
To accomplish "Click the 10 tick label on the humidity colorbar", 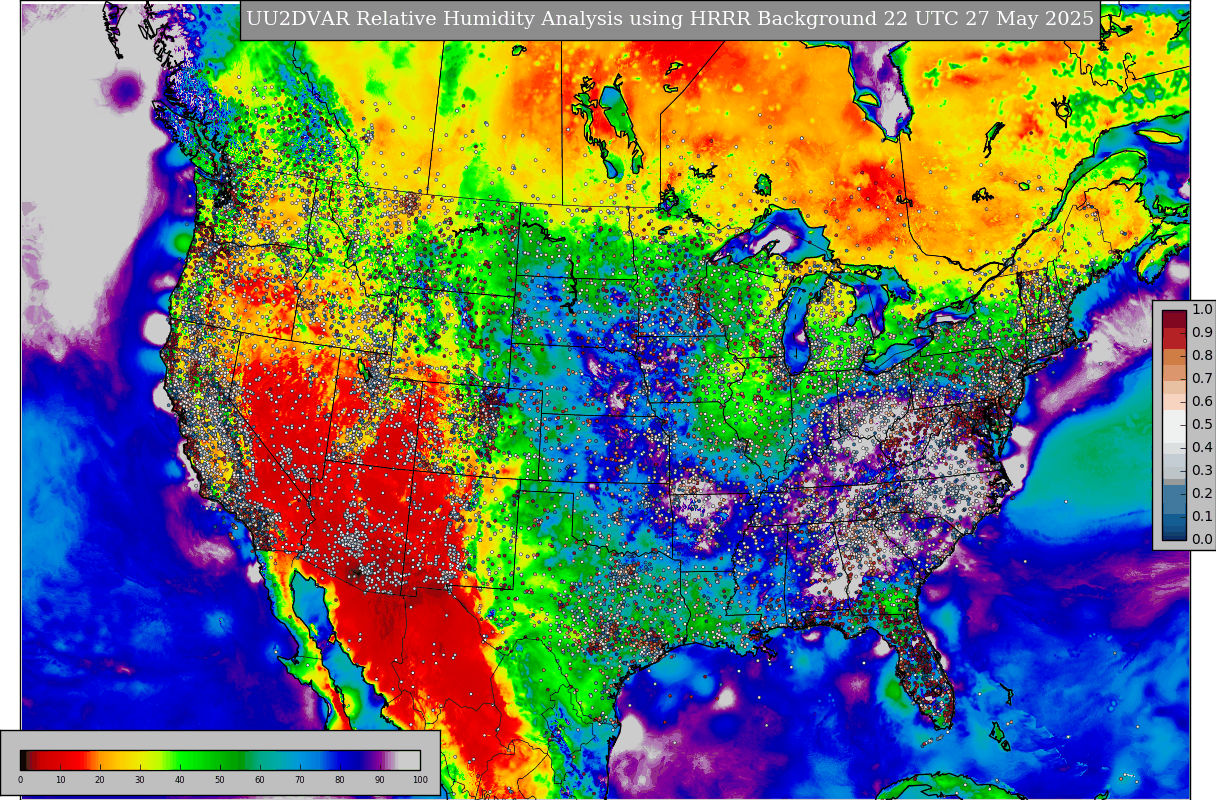I will 60,780.
